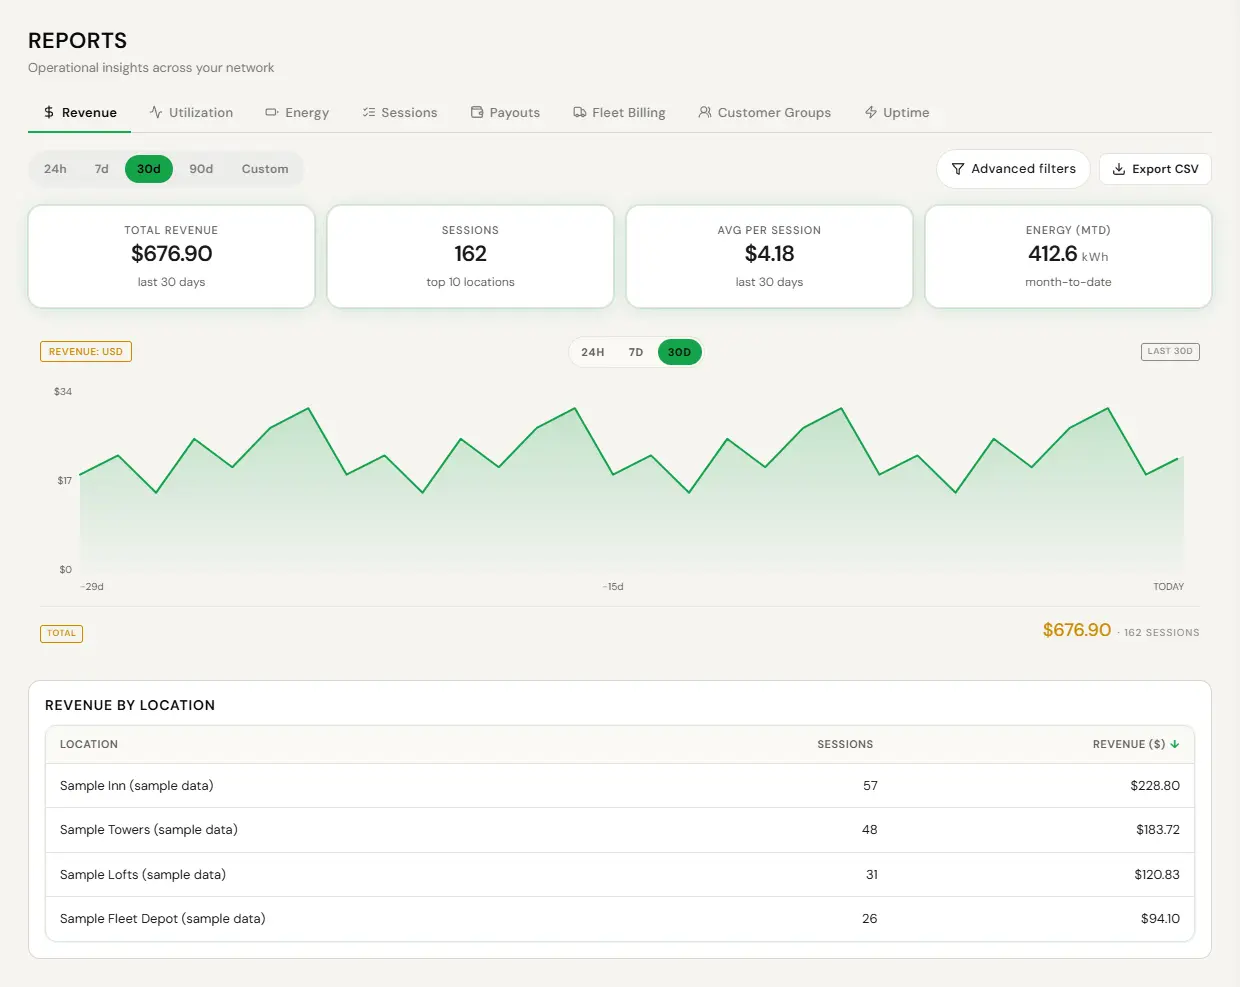Export the report as CSV

pyautogui.click(x=1155, y=169)
